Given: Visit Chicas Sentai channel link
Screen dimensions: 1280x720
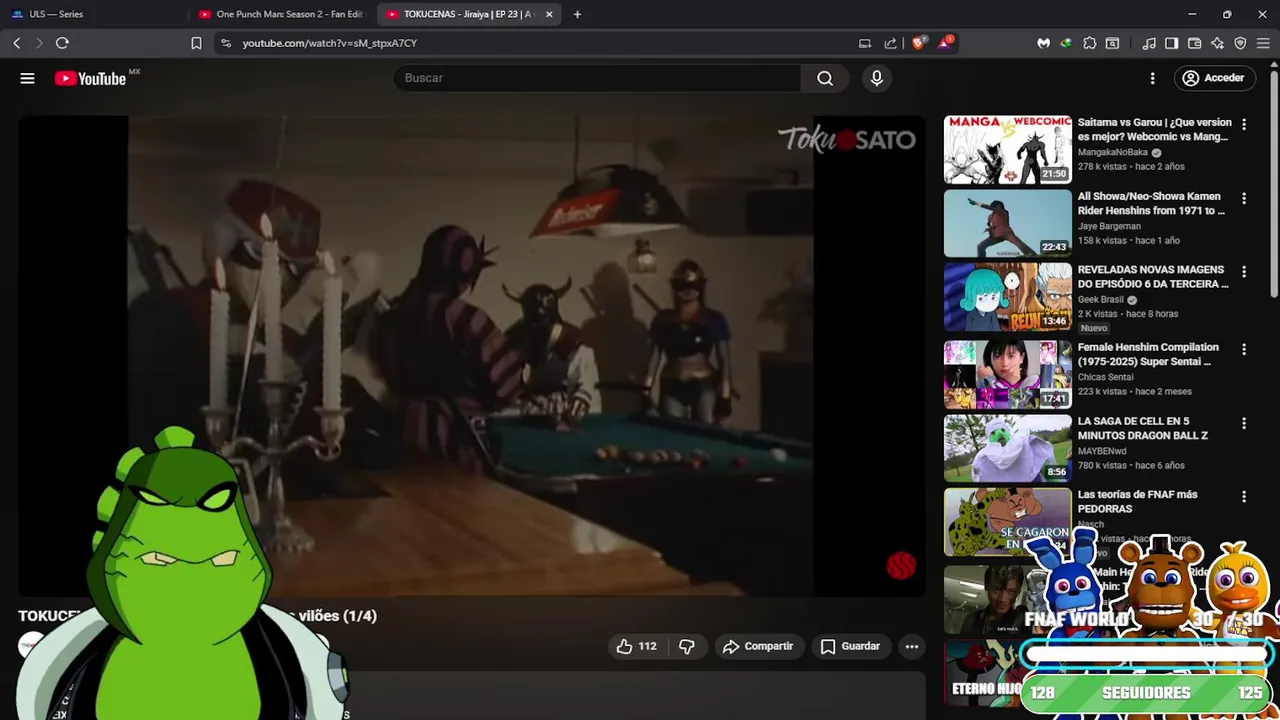Looking at the screenshot, I should [x=1105, y=377].
